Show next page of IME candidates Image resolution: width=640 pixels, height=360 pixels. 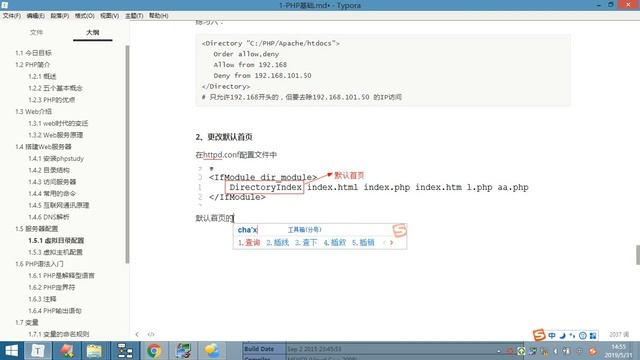[x=391, y=242]
